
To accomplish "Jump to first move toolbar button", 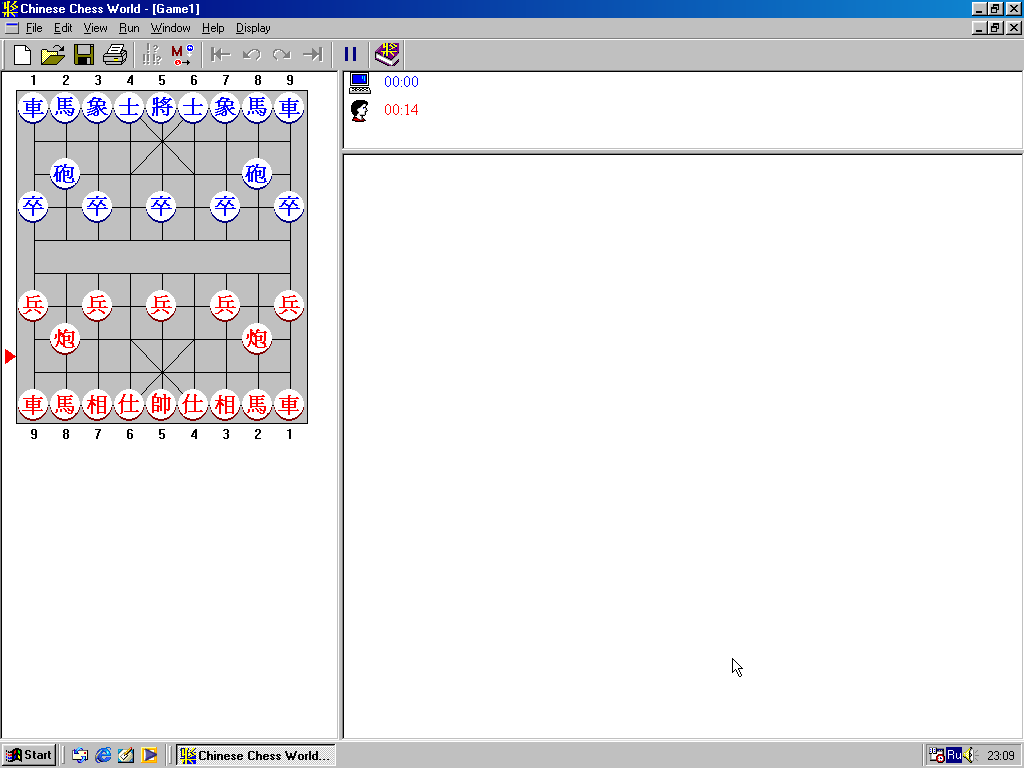I will 220,55.
